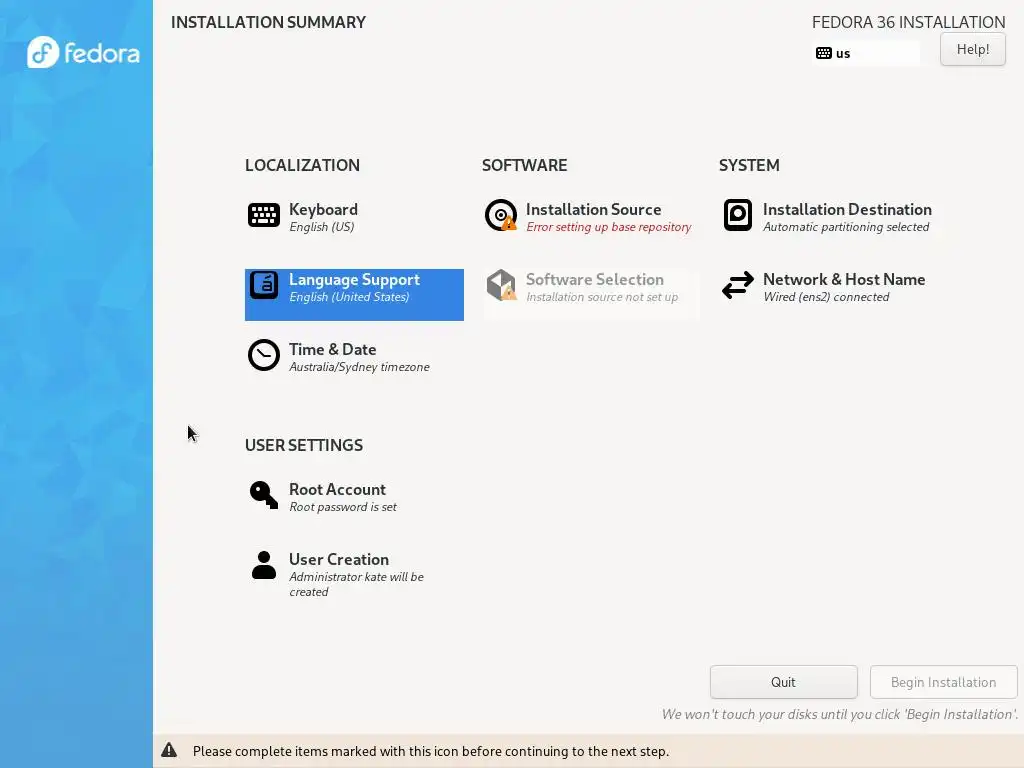The width and height of the screenshot is (1024, 768).
Task: Click the keyboard icon in the us layout indicator
Action: pyautogui.click(x=824, y=53)
